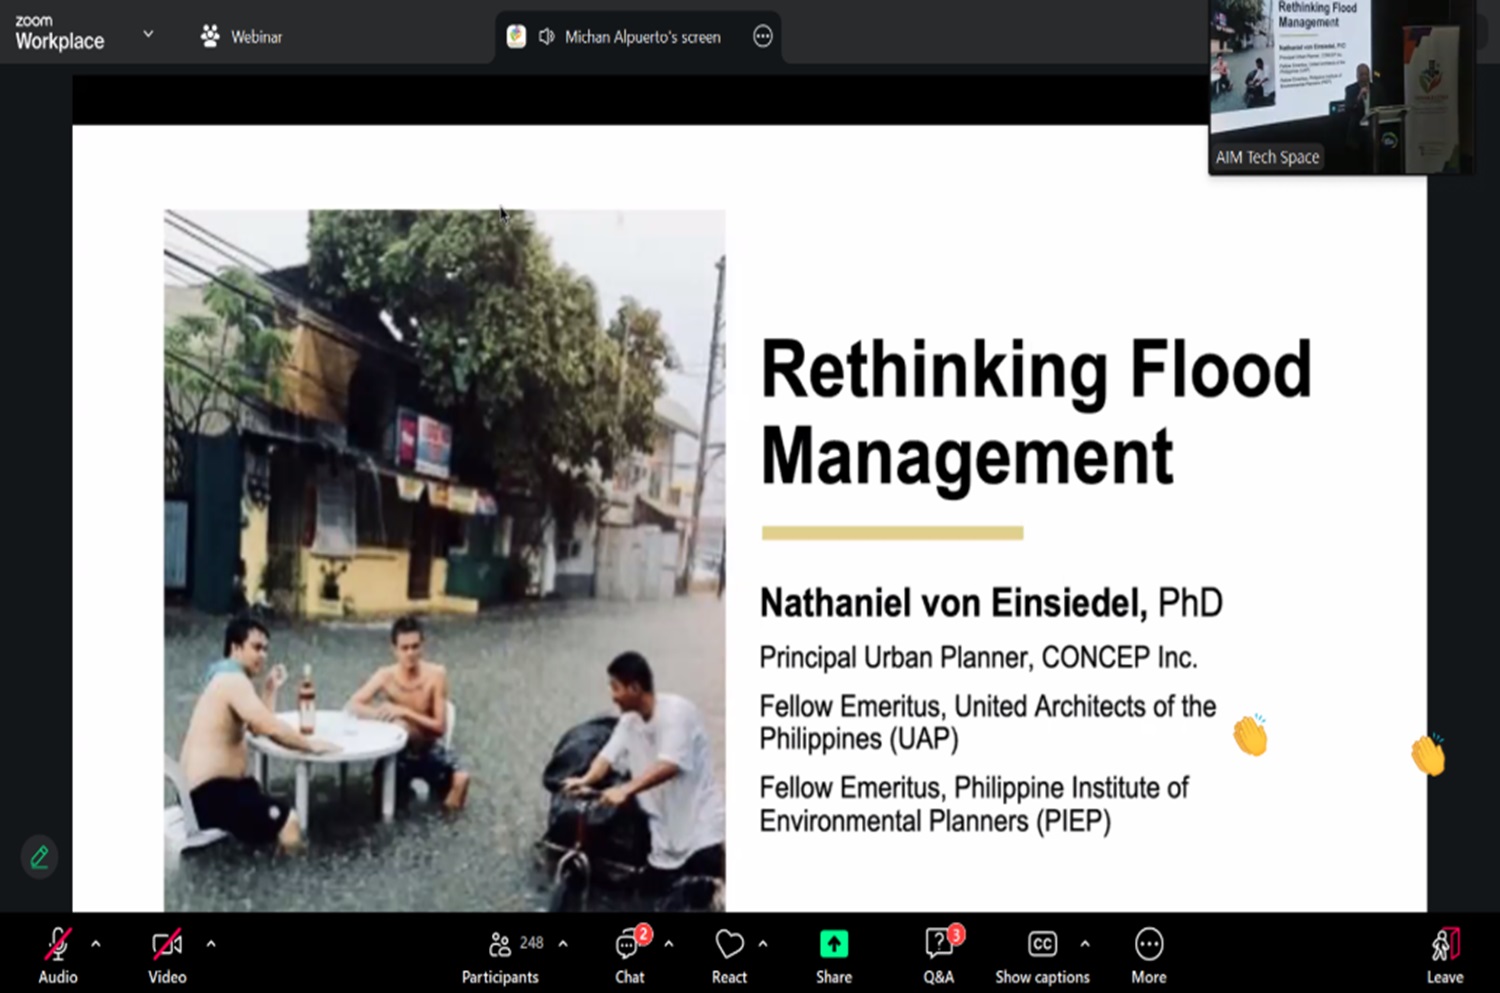The image size is (1500, 993).
Task: Expand chat options arrow next to Chat
Action: [x=669, y=943]
